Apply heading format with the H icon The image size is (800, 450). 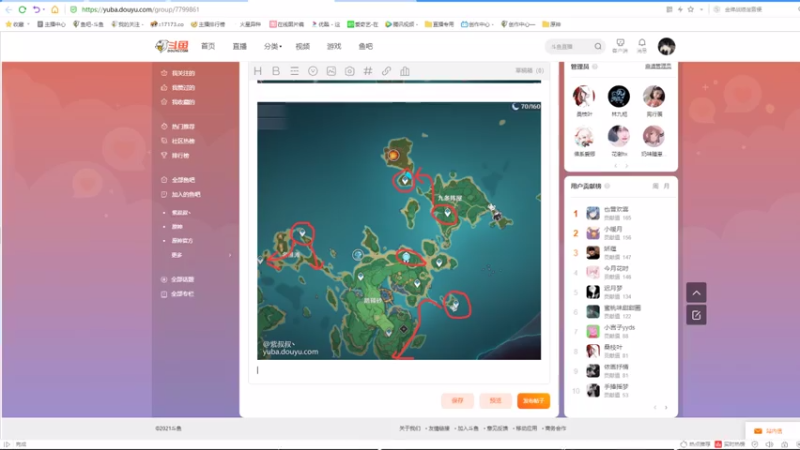(258, 71)
